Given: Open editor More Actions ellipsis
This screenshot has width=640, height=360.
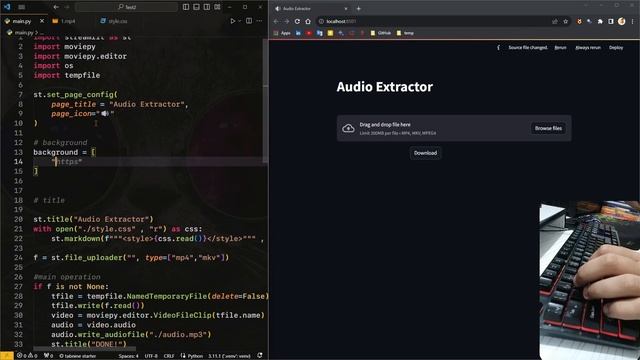Looking at the screenshot, I should pyautogui.click(x=259, y=21).
